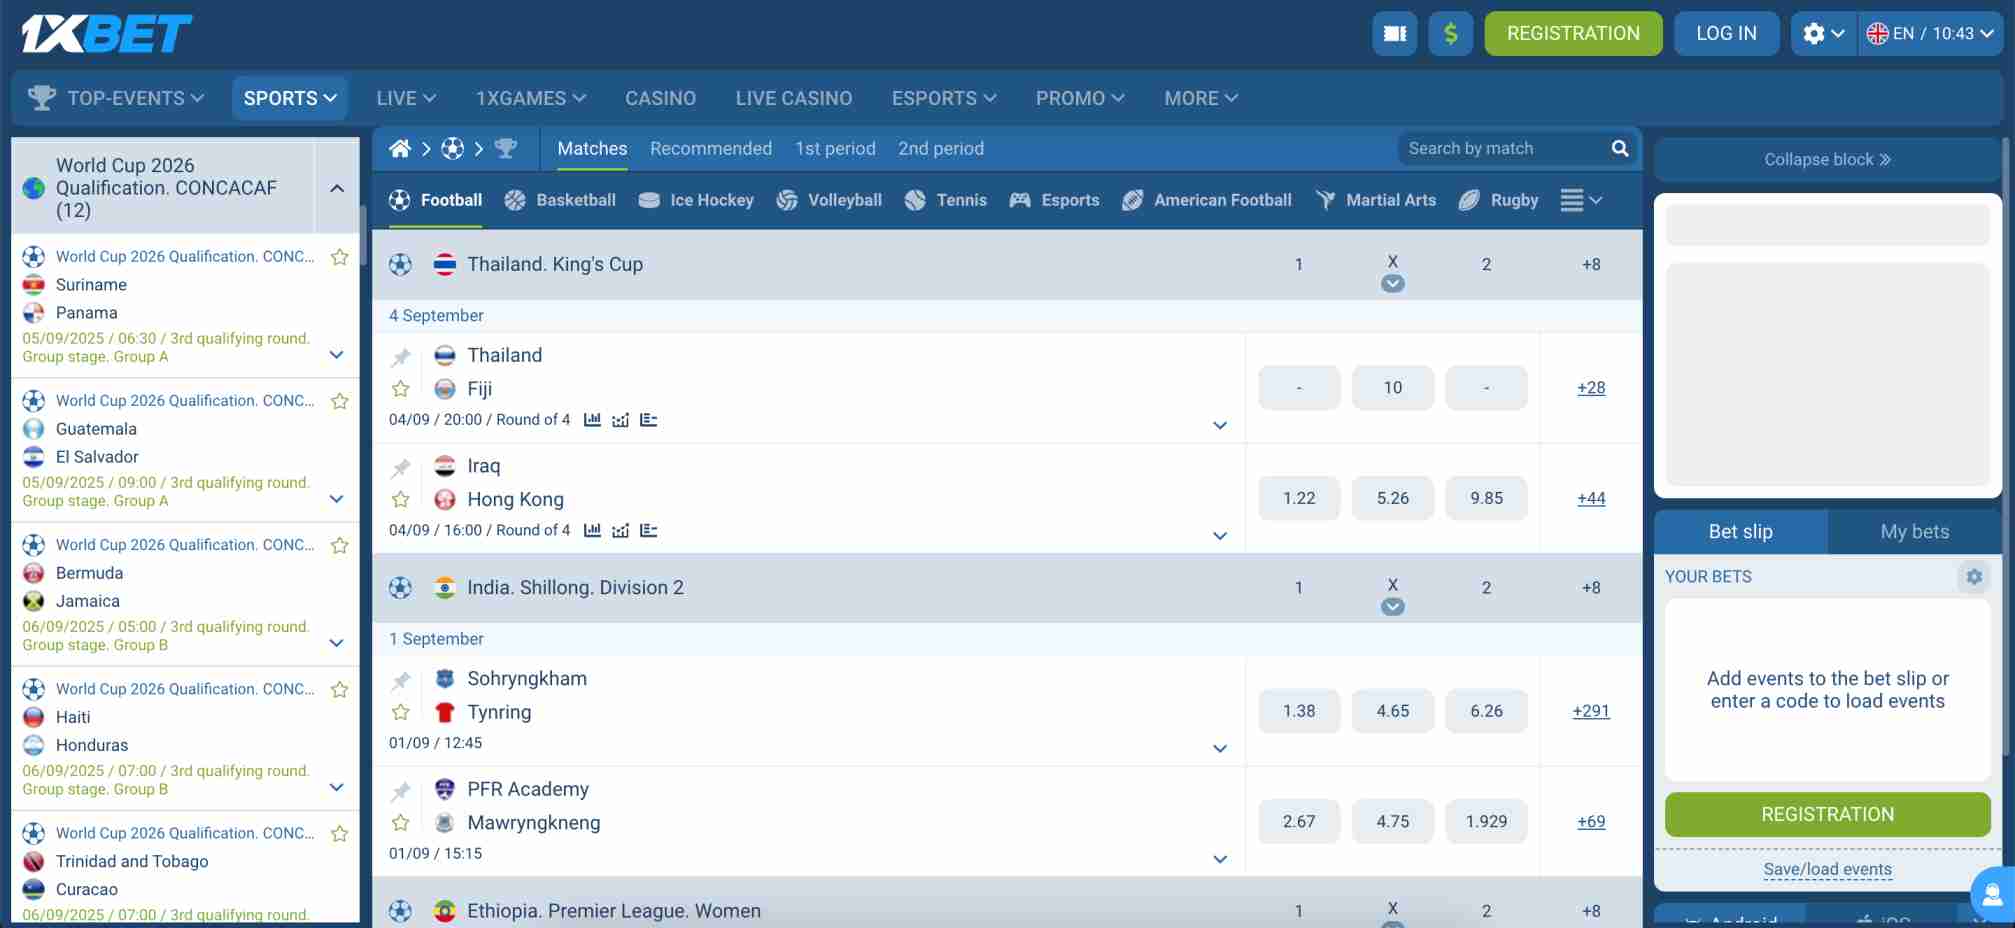The width and height of the screenshot is (2015, 928).
Task: Expand Bermuda vs Jamaica markets in sidebar
Action: click(337, 642)
